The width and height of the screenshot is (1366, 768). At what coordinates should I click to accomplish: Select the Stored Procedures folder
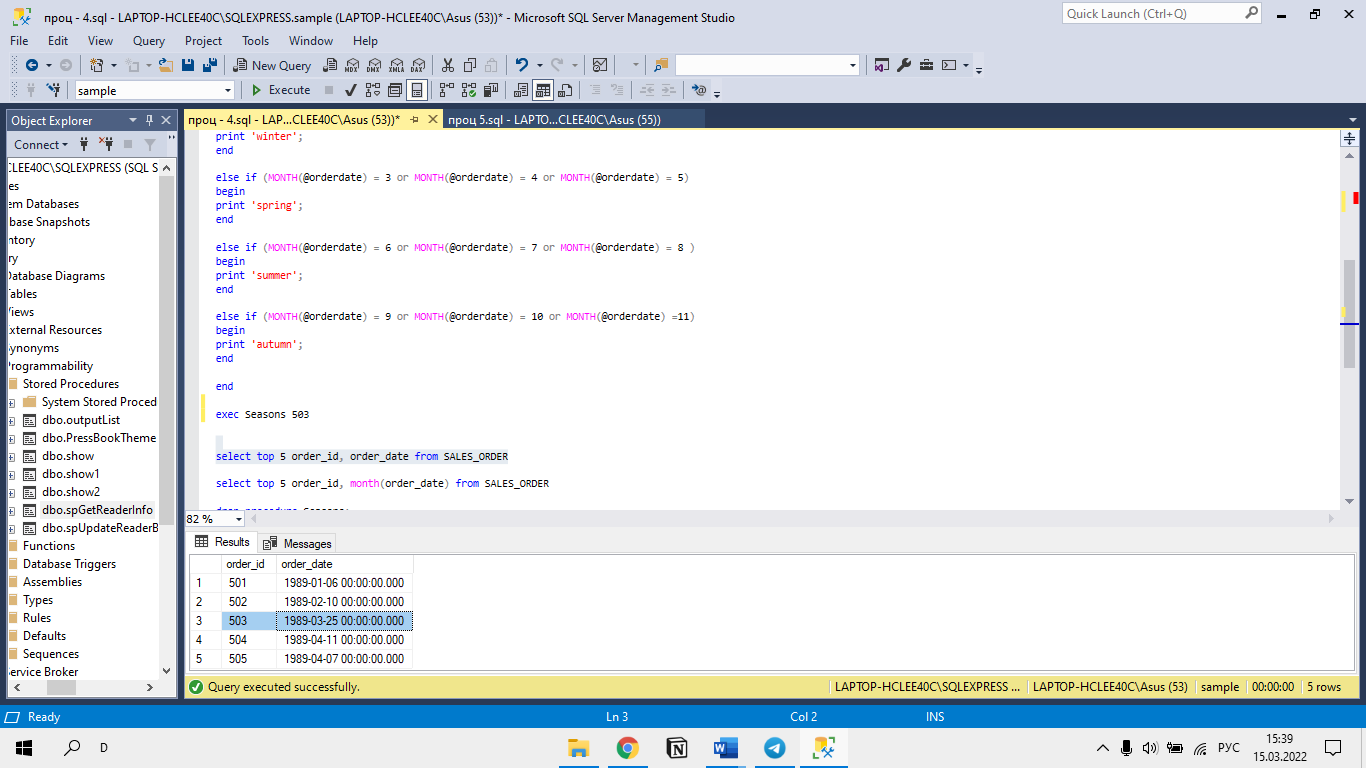70,384
